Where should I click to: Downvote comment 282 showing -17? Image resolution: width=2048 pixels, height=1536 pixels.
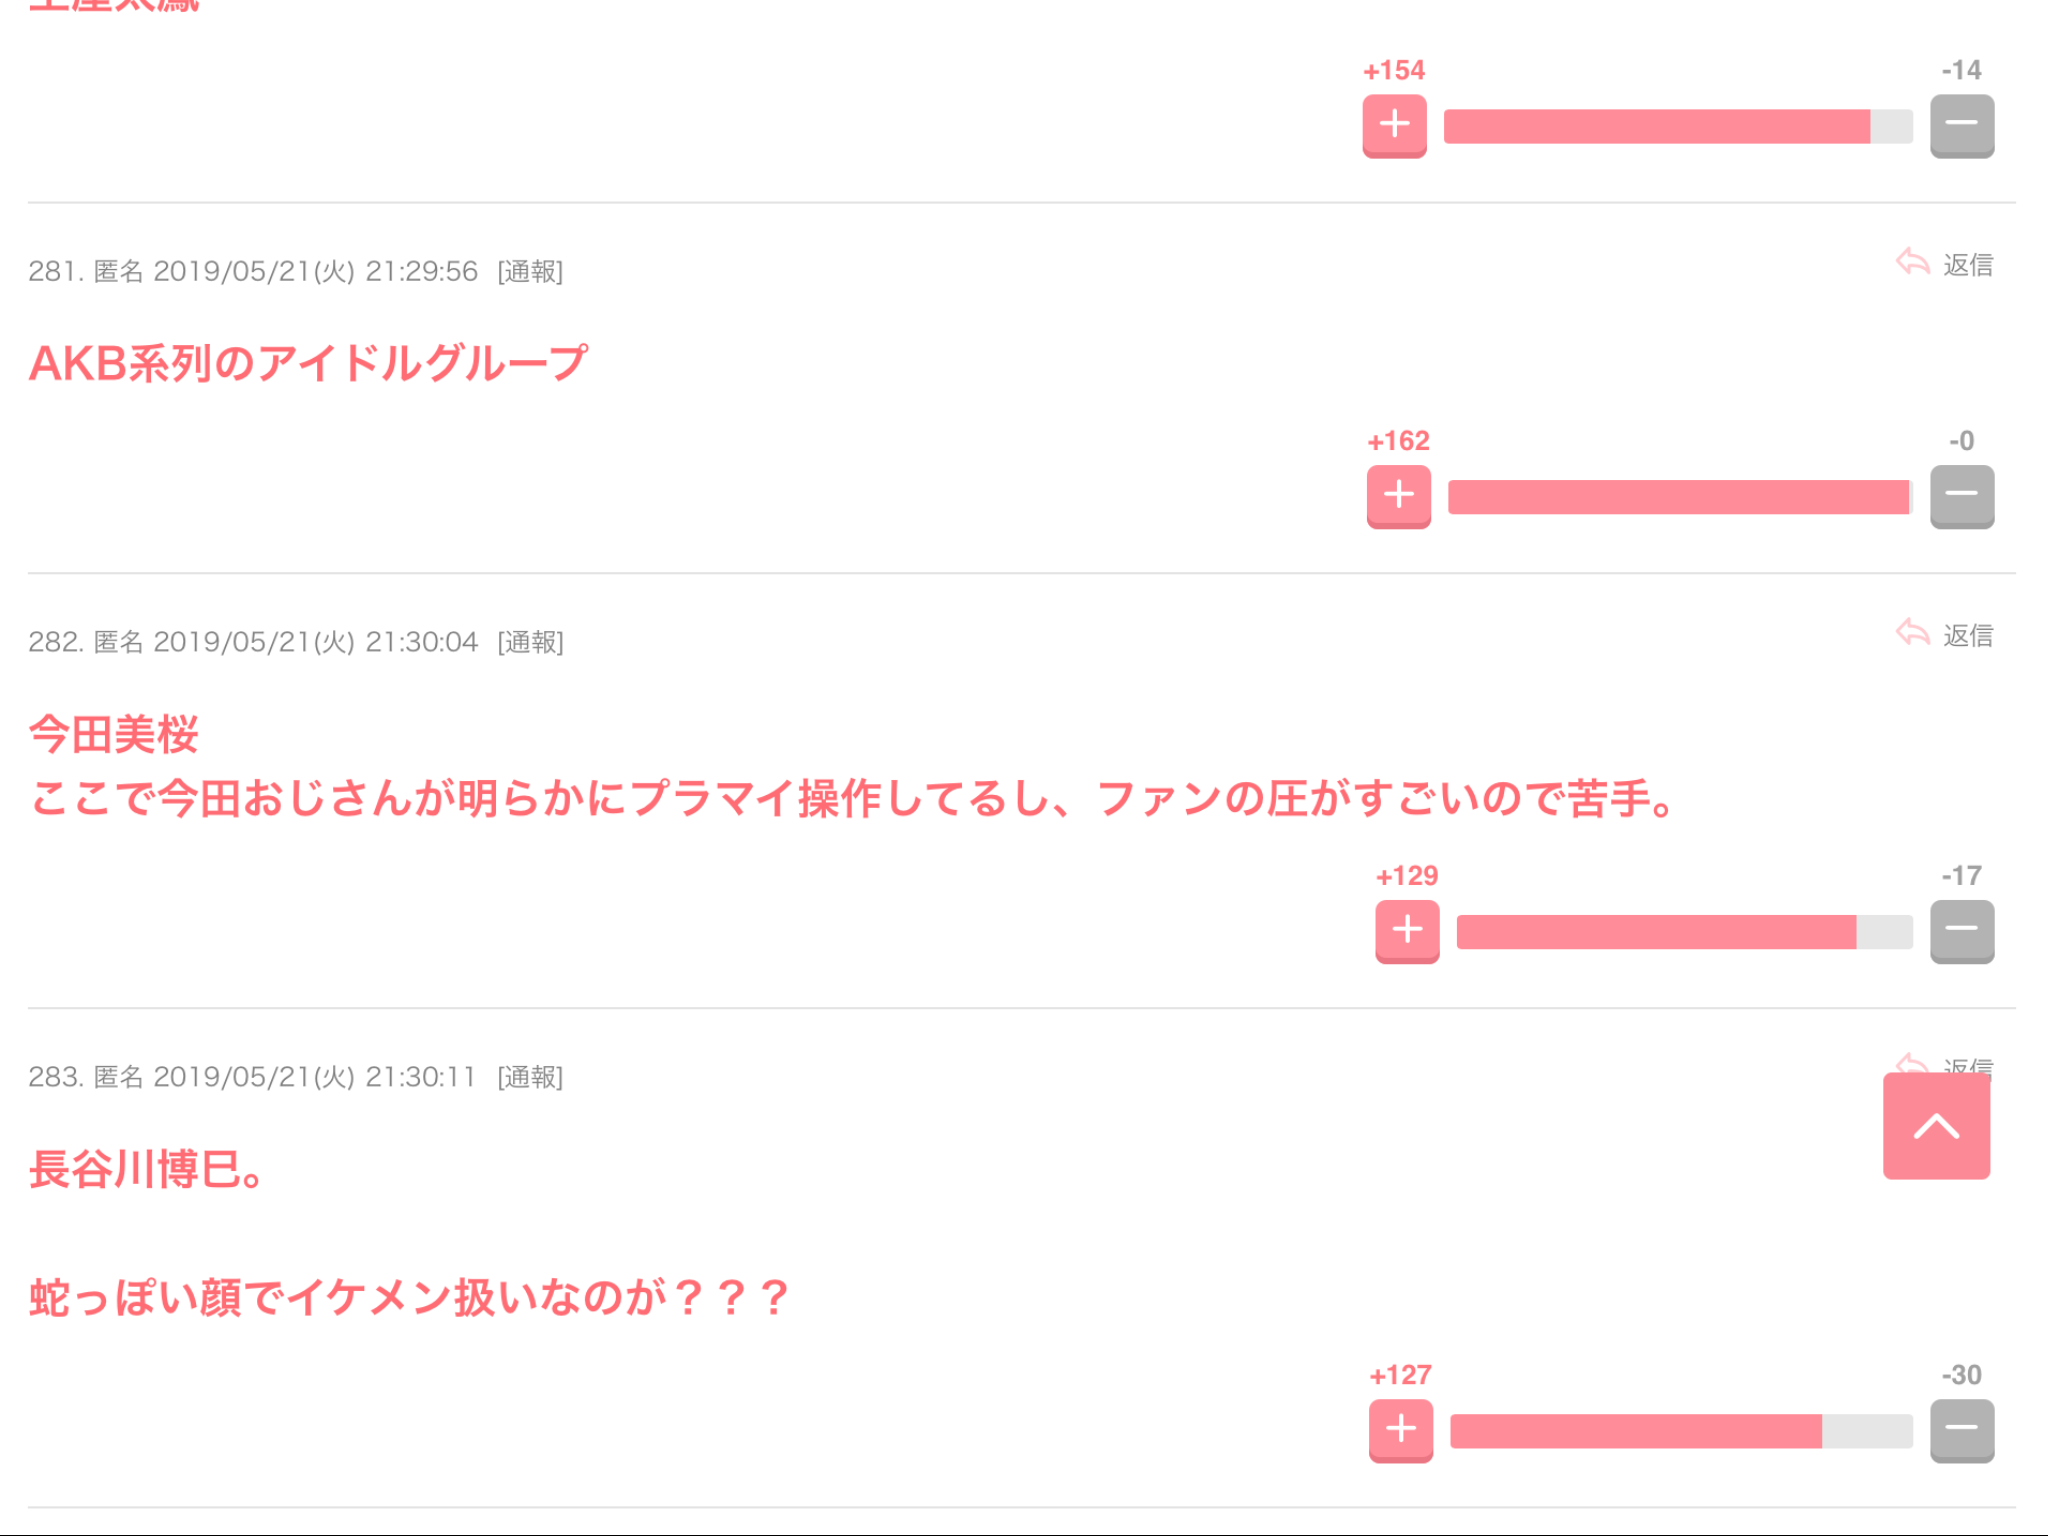[x=1961, y=931]
